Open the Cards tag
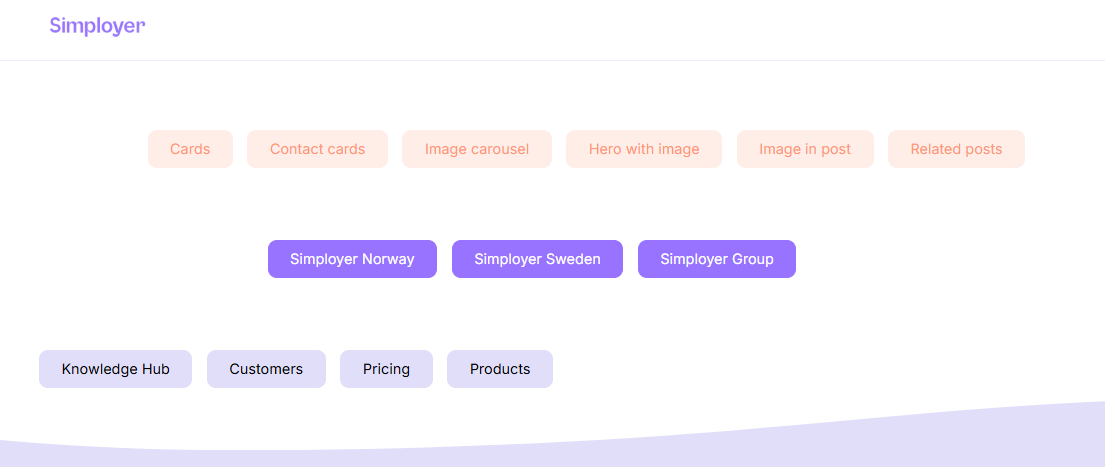The image size is (1105, 467). tap(190, 149)
